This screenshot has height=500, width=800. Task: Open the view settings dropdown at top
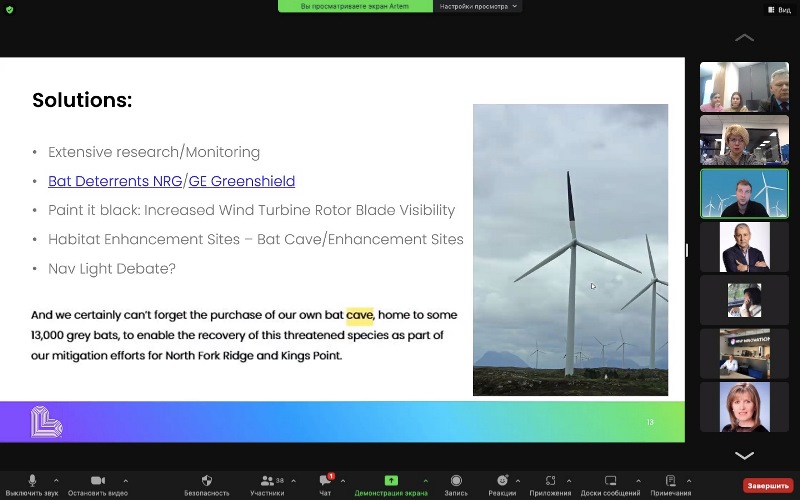[x=479, y=6]
